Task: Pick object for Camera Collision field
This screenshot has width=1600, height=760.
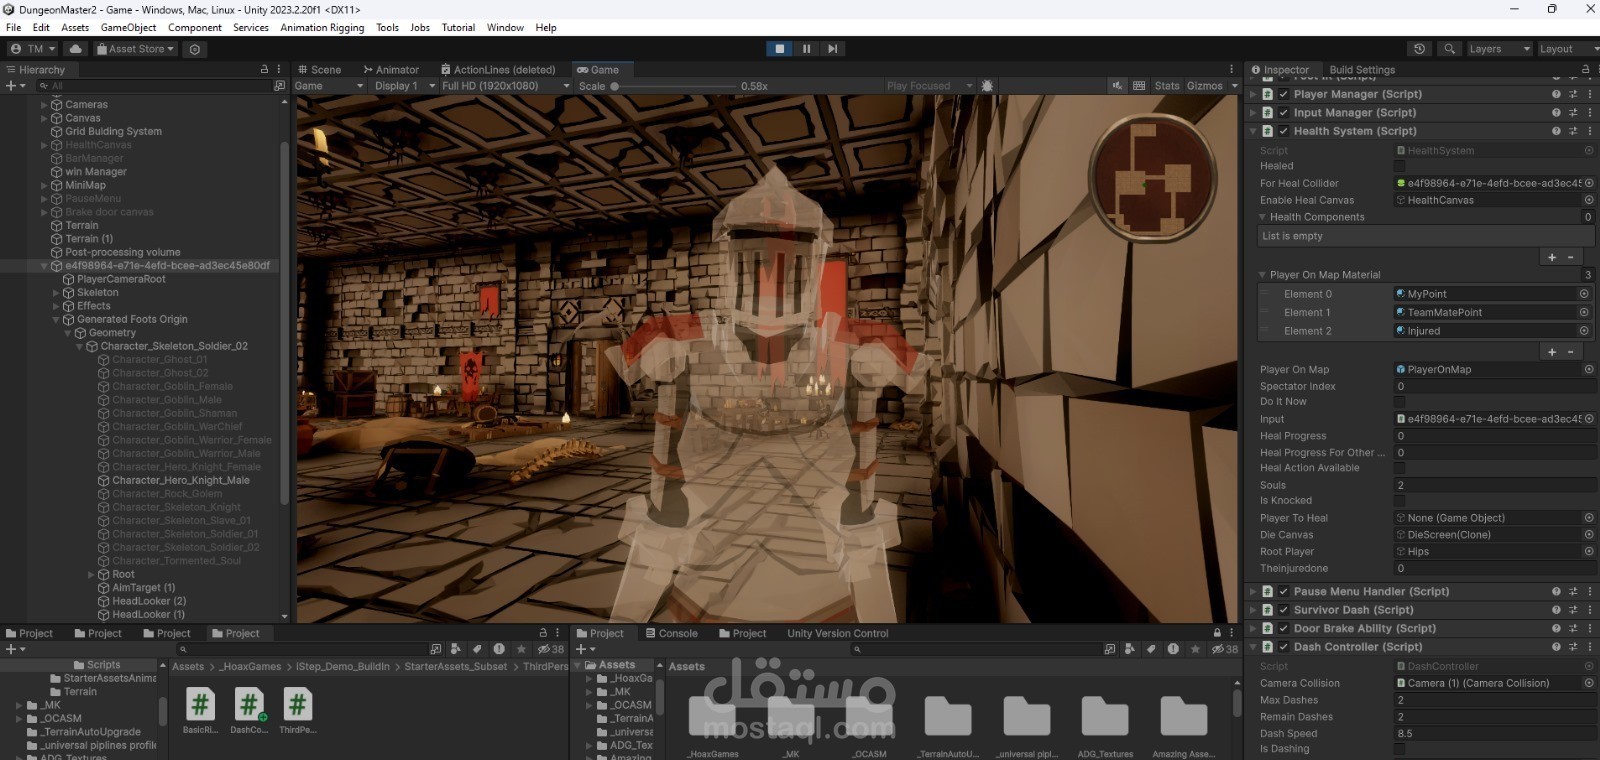Action: click(1589, 683)
